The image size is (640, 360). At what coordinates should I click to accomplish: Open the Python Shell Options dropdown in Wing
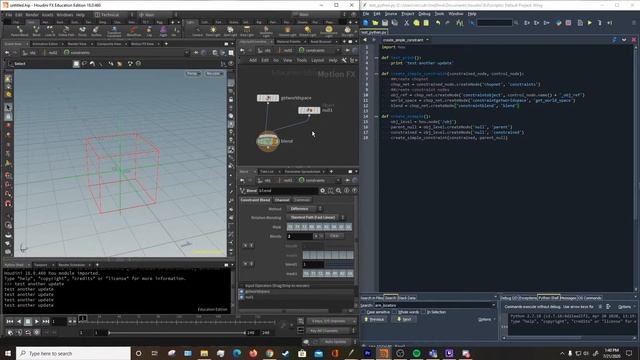(625, 307)
